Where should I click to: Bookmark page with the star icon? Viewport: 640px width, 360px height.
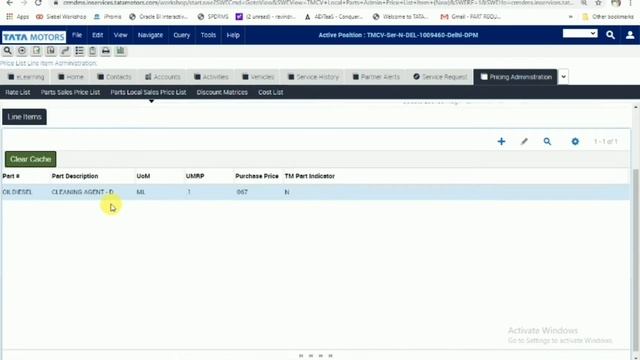pyautogui.click(x=598, y=3)
